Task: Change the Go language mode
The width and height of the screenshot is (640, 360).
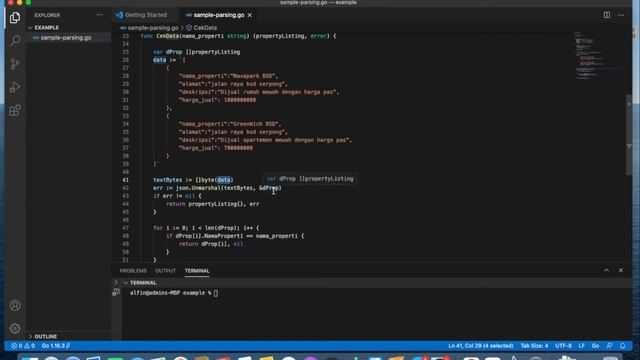Action: (x=596, y=346)
